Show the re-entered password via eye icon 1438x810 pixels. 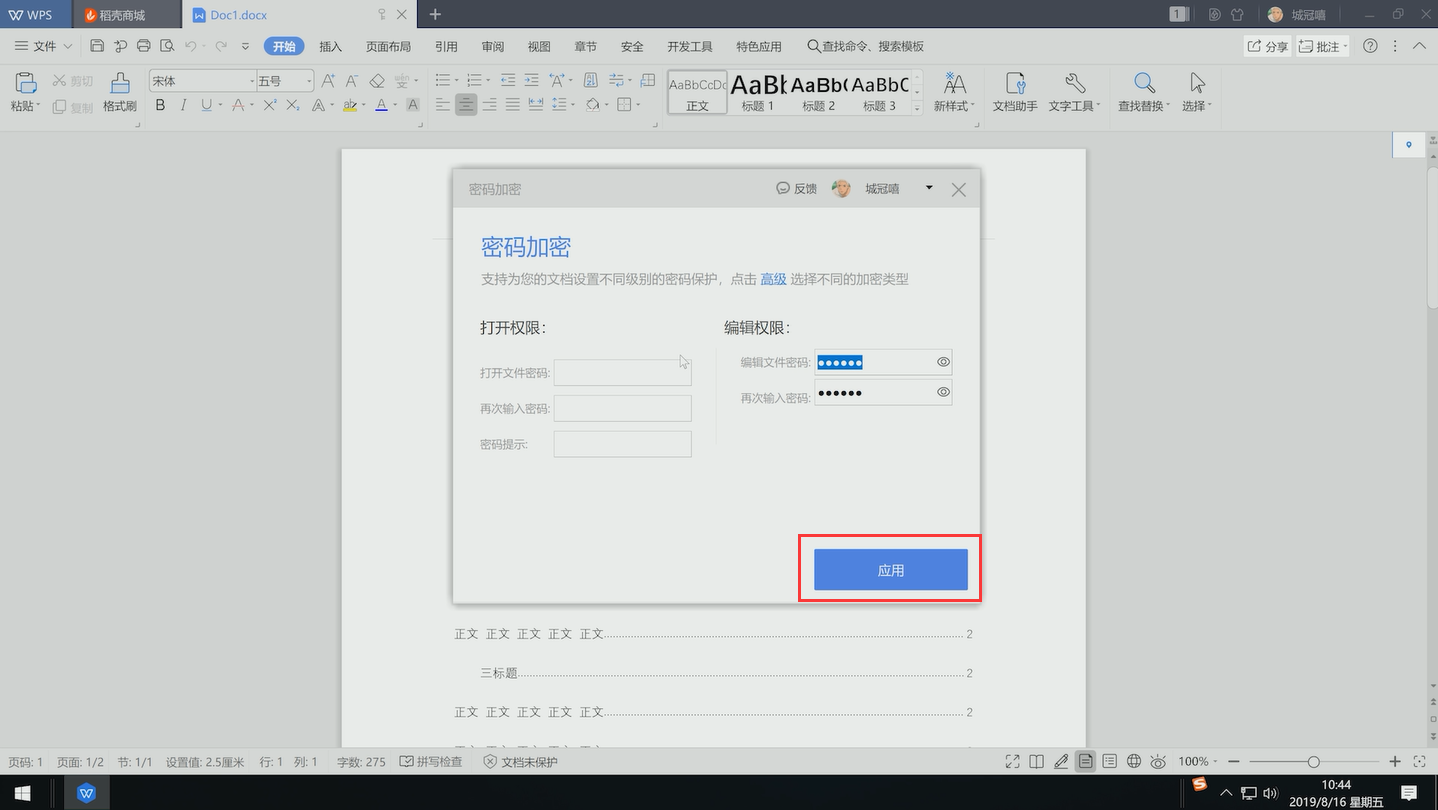click(943, 392)
